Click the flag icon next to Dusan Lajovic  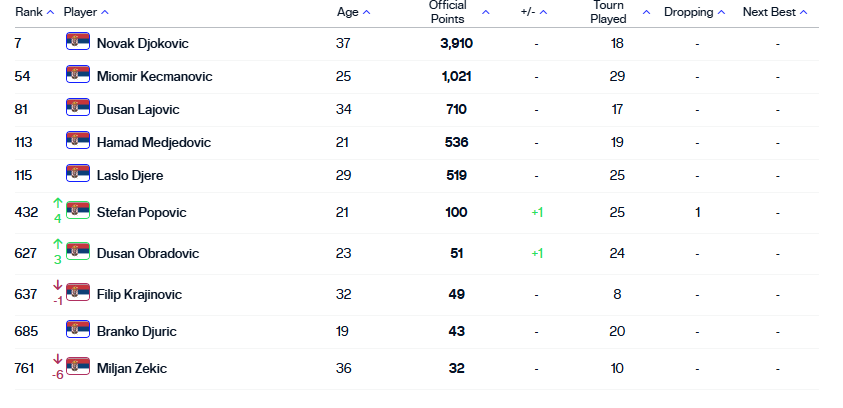(x=78, y=109)
